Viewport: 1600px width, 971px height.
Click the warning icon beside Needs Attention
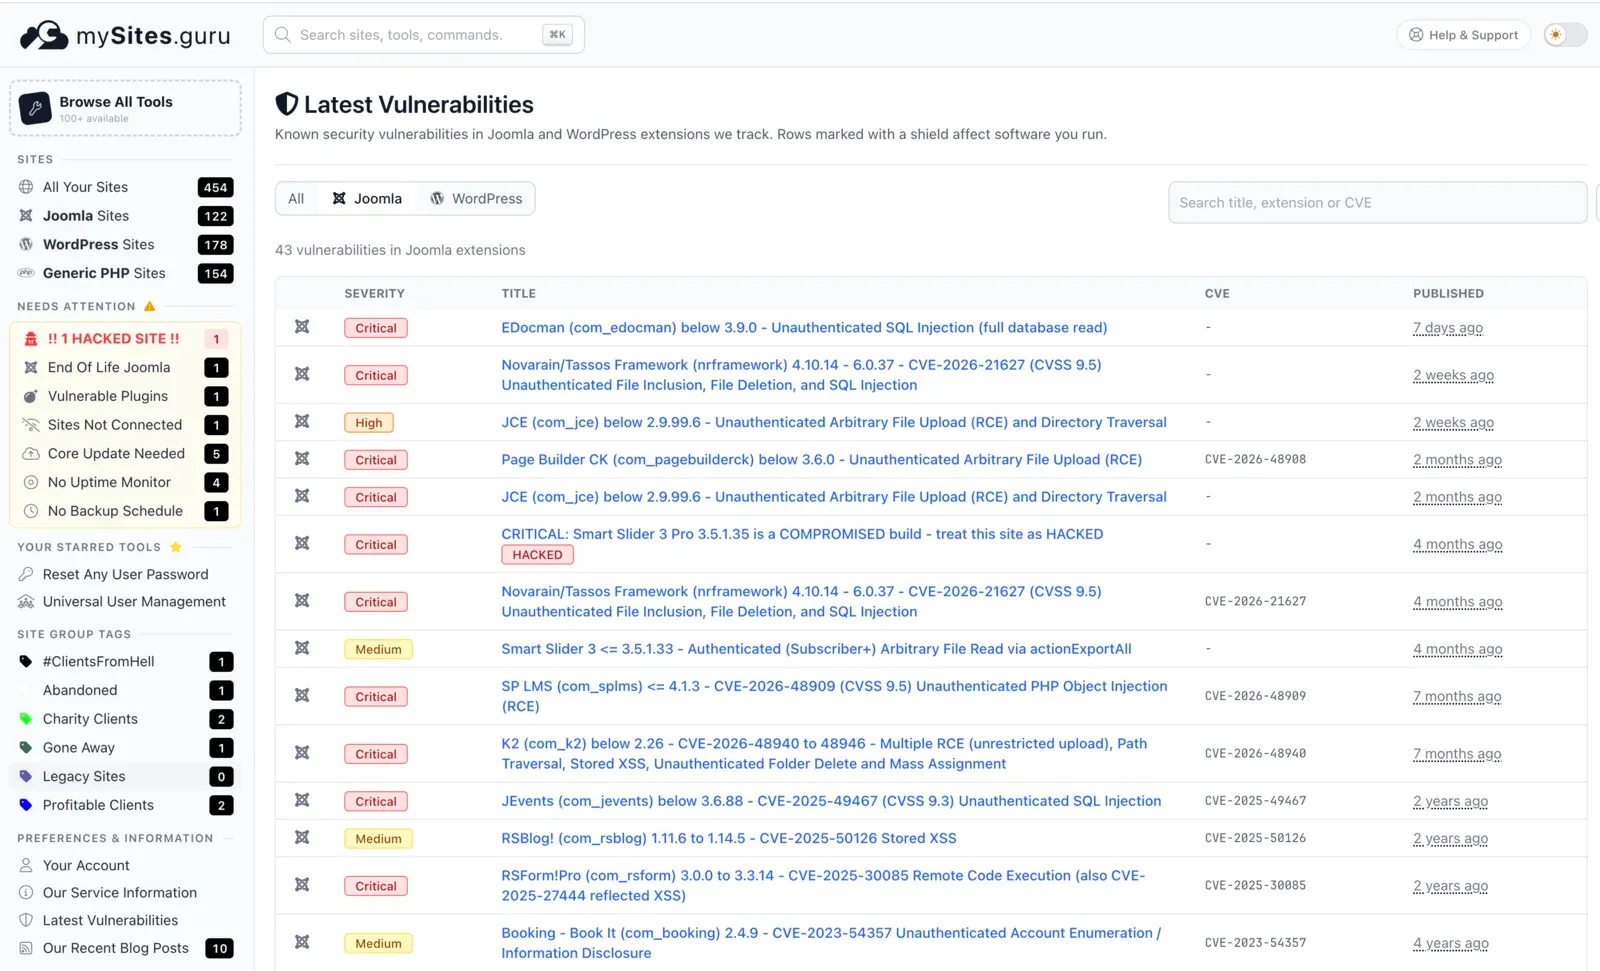click(150, 307)
